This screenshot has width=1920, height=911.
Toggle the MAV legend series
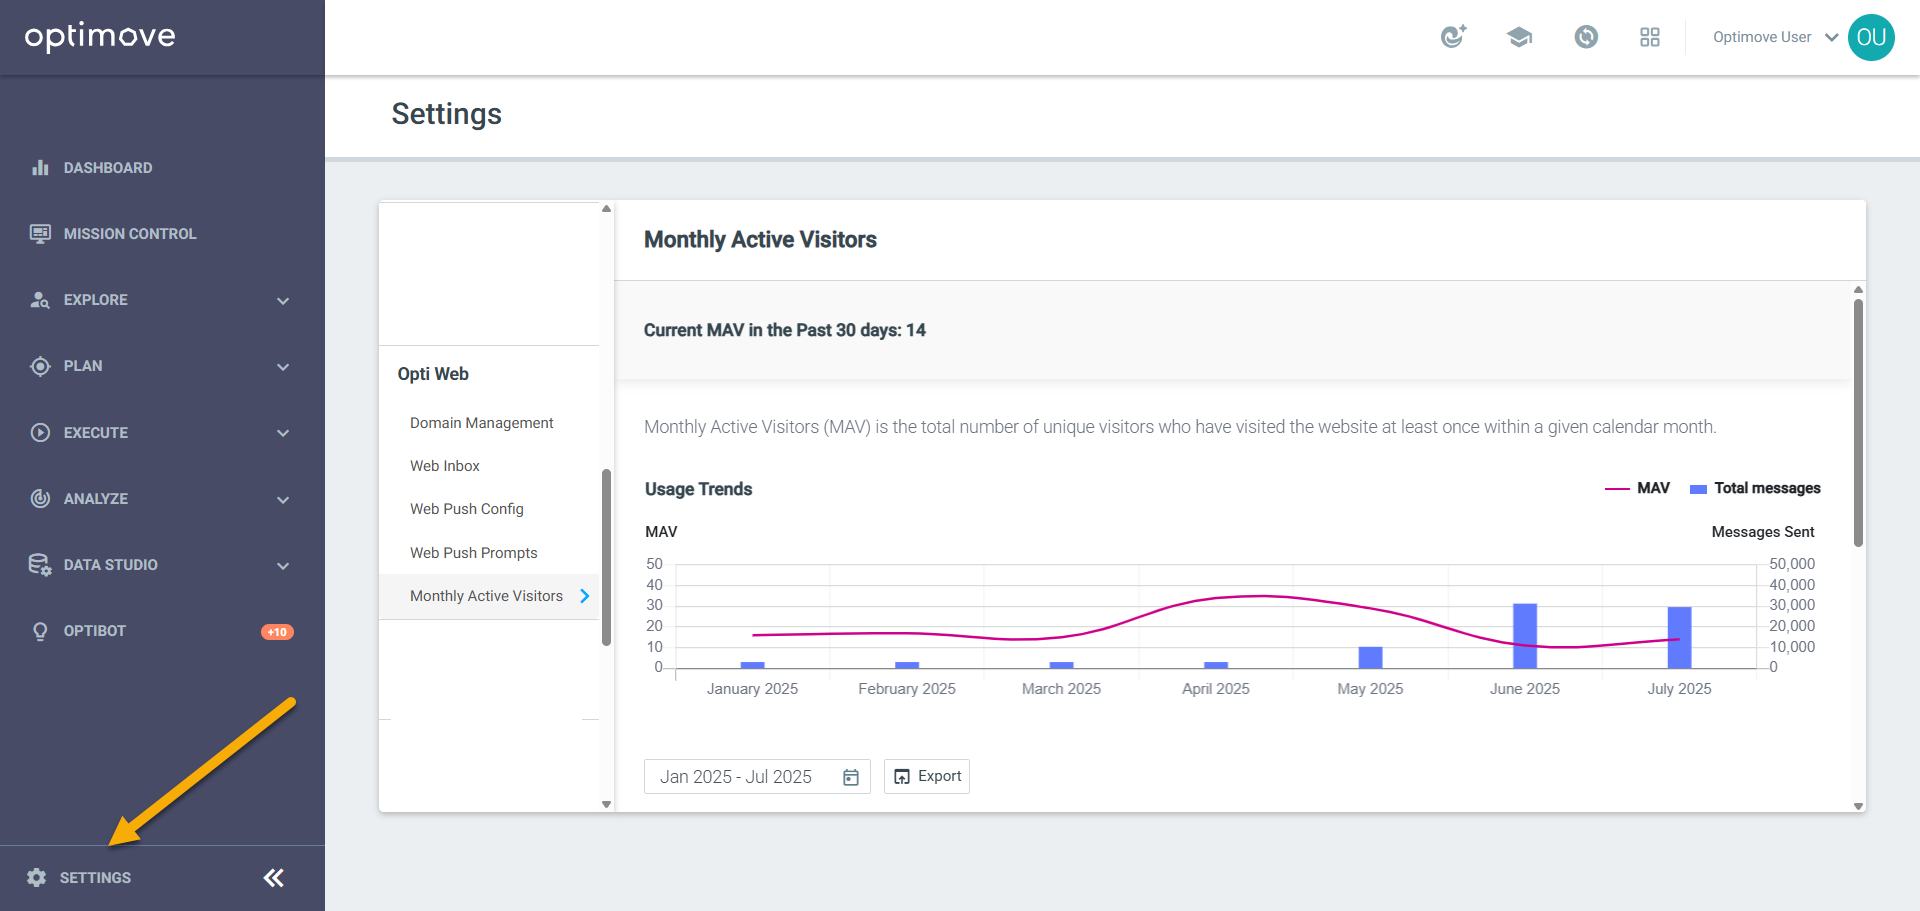[x=1638, y=488]
